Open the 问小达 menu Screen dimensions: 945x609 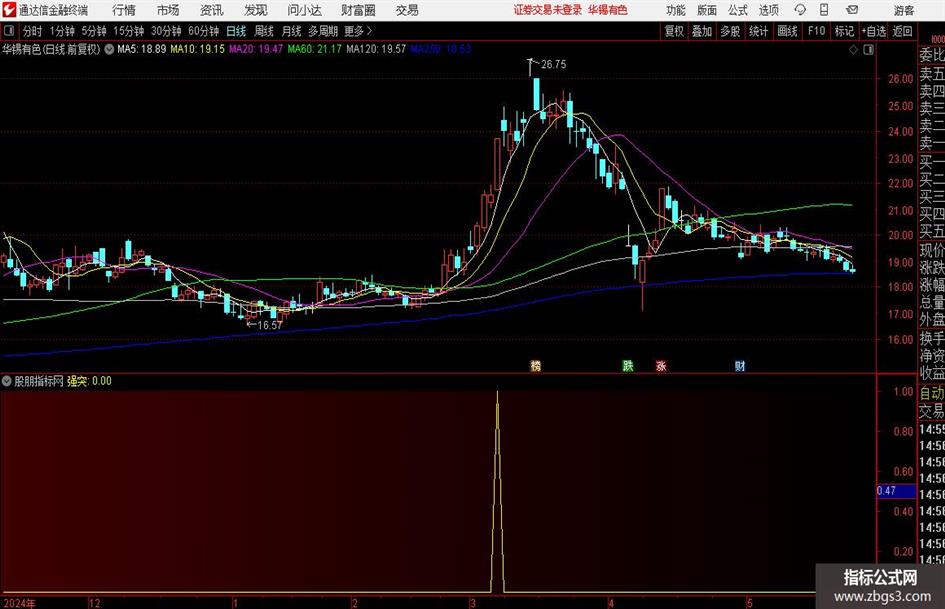[x=304, y=10]
